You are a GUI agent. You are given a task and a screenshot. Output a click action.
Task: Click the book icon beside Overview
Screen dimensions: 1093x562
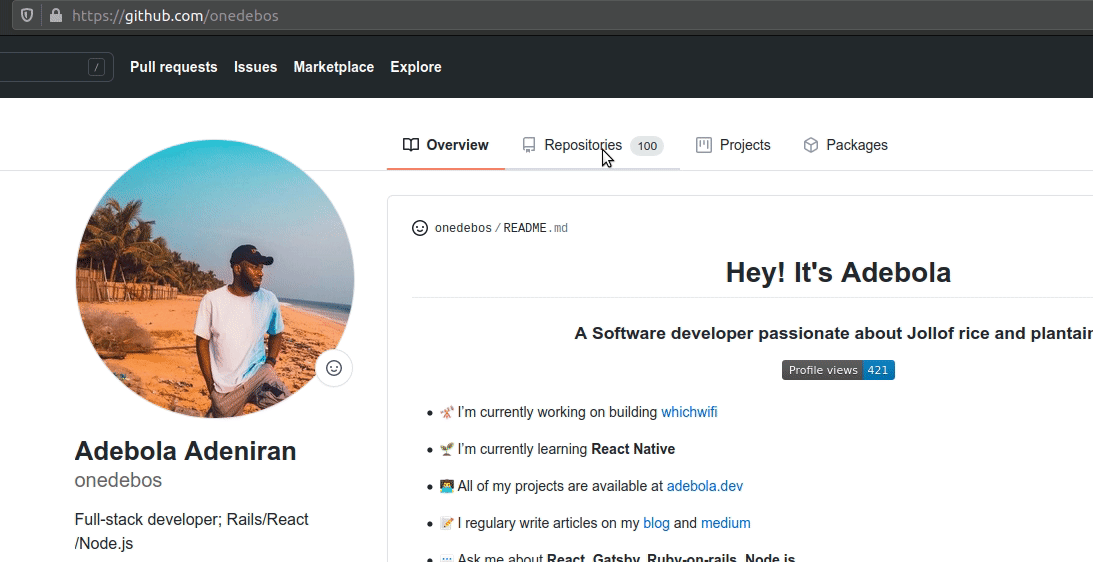point(411,145)
